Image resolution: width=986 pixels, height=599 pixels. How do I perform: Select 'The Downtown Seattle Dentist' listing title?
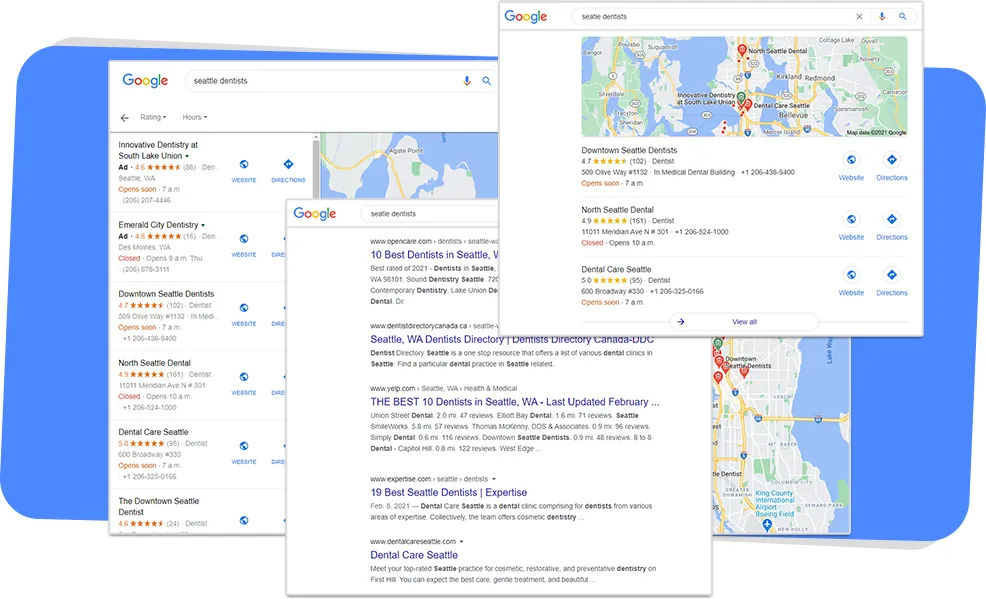tap(158, 507)
